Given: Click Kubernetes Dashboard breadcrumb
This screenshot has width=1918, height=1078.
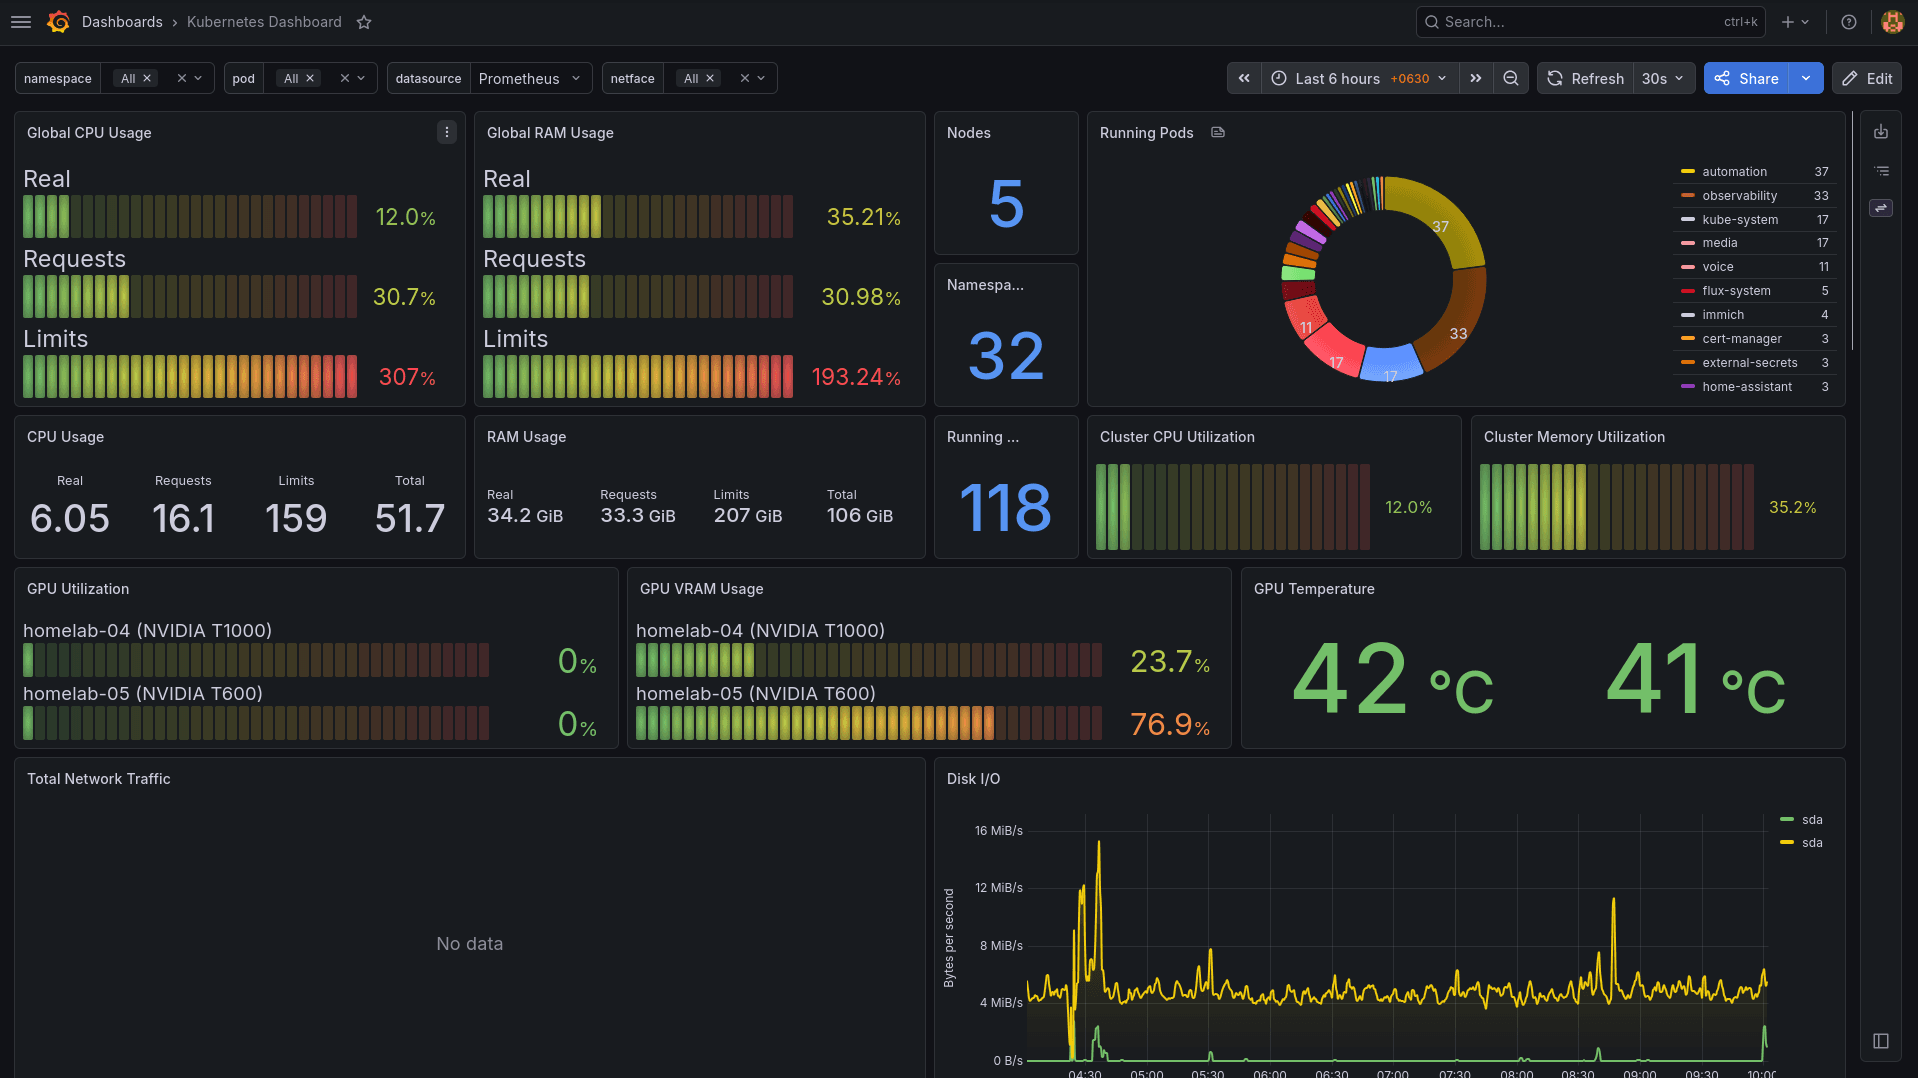Looking at the screenshot, I should [264, 22].
